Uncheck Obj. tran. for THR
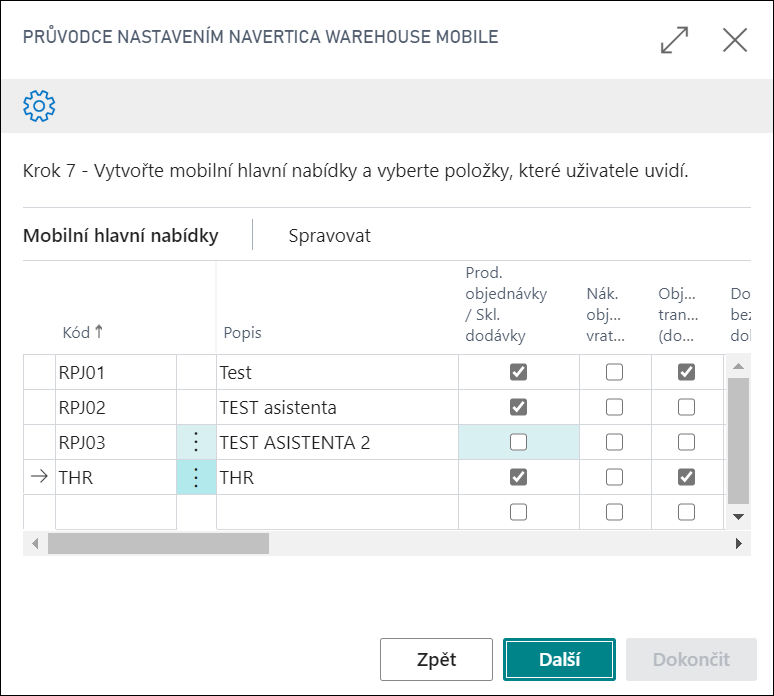This screenshot has height=696, width=774. point(686,477)
